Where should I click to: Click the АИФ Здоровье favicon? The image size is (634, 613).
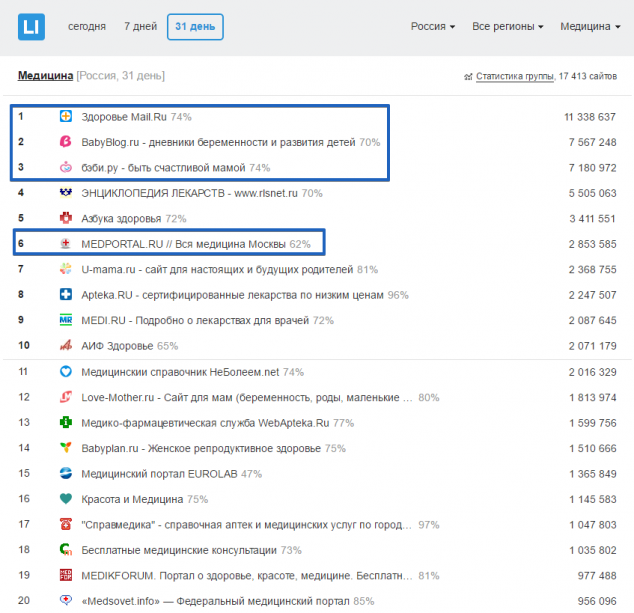(66, 345)
